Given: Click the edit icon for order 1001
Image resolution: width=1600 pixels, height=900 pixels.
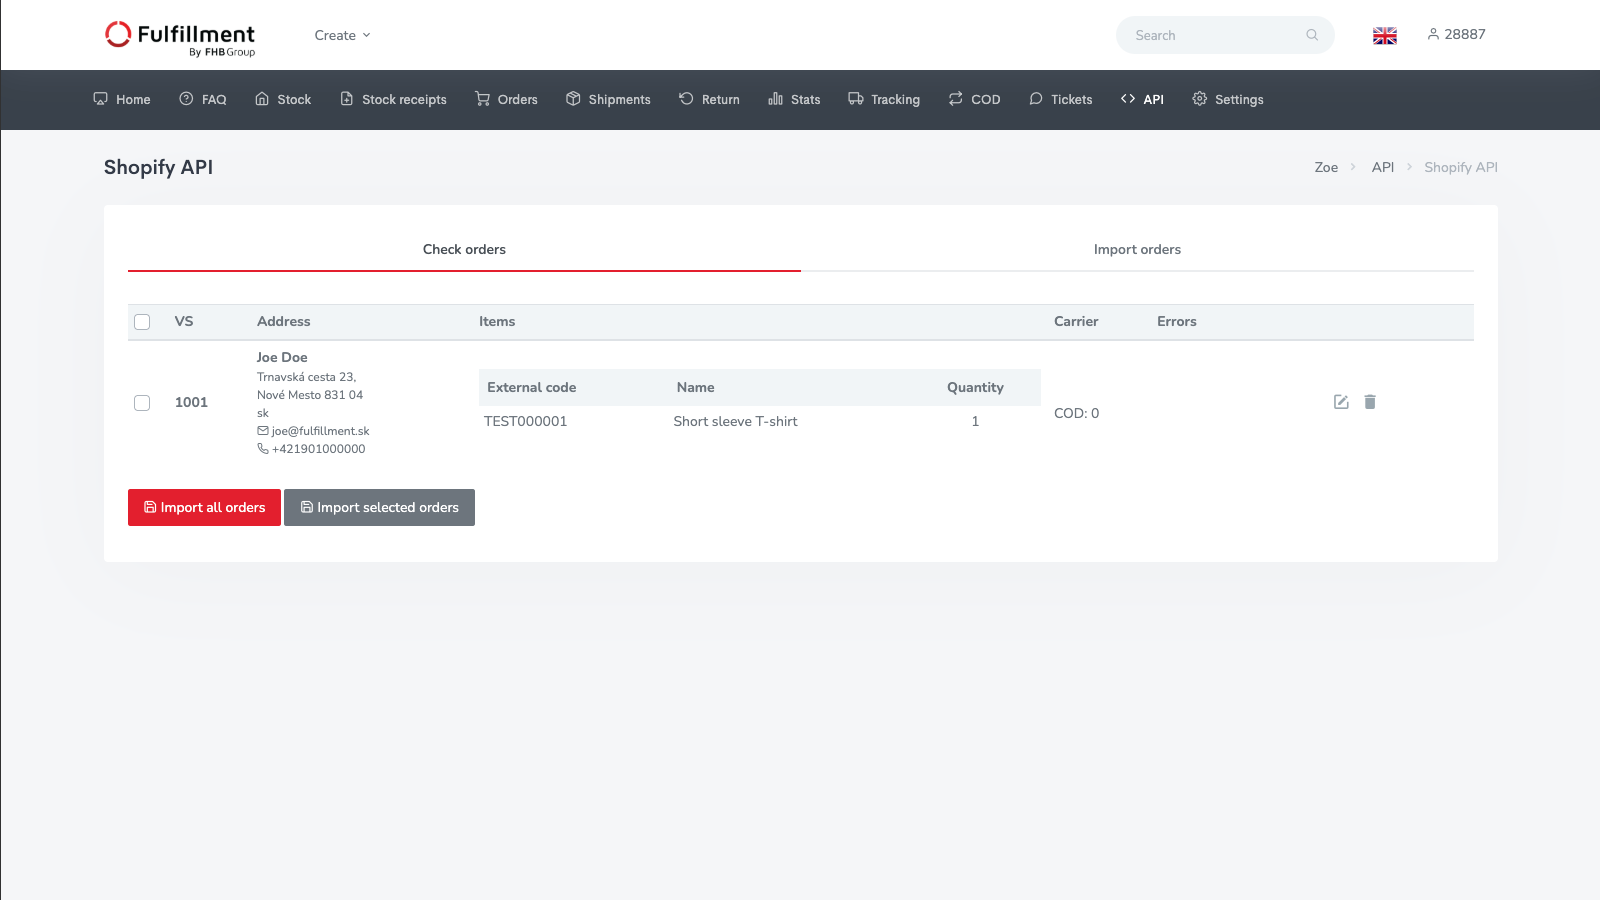Looking at the screenshot, I should (x=1341, y=402).
